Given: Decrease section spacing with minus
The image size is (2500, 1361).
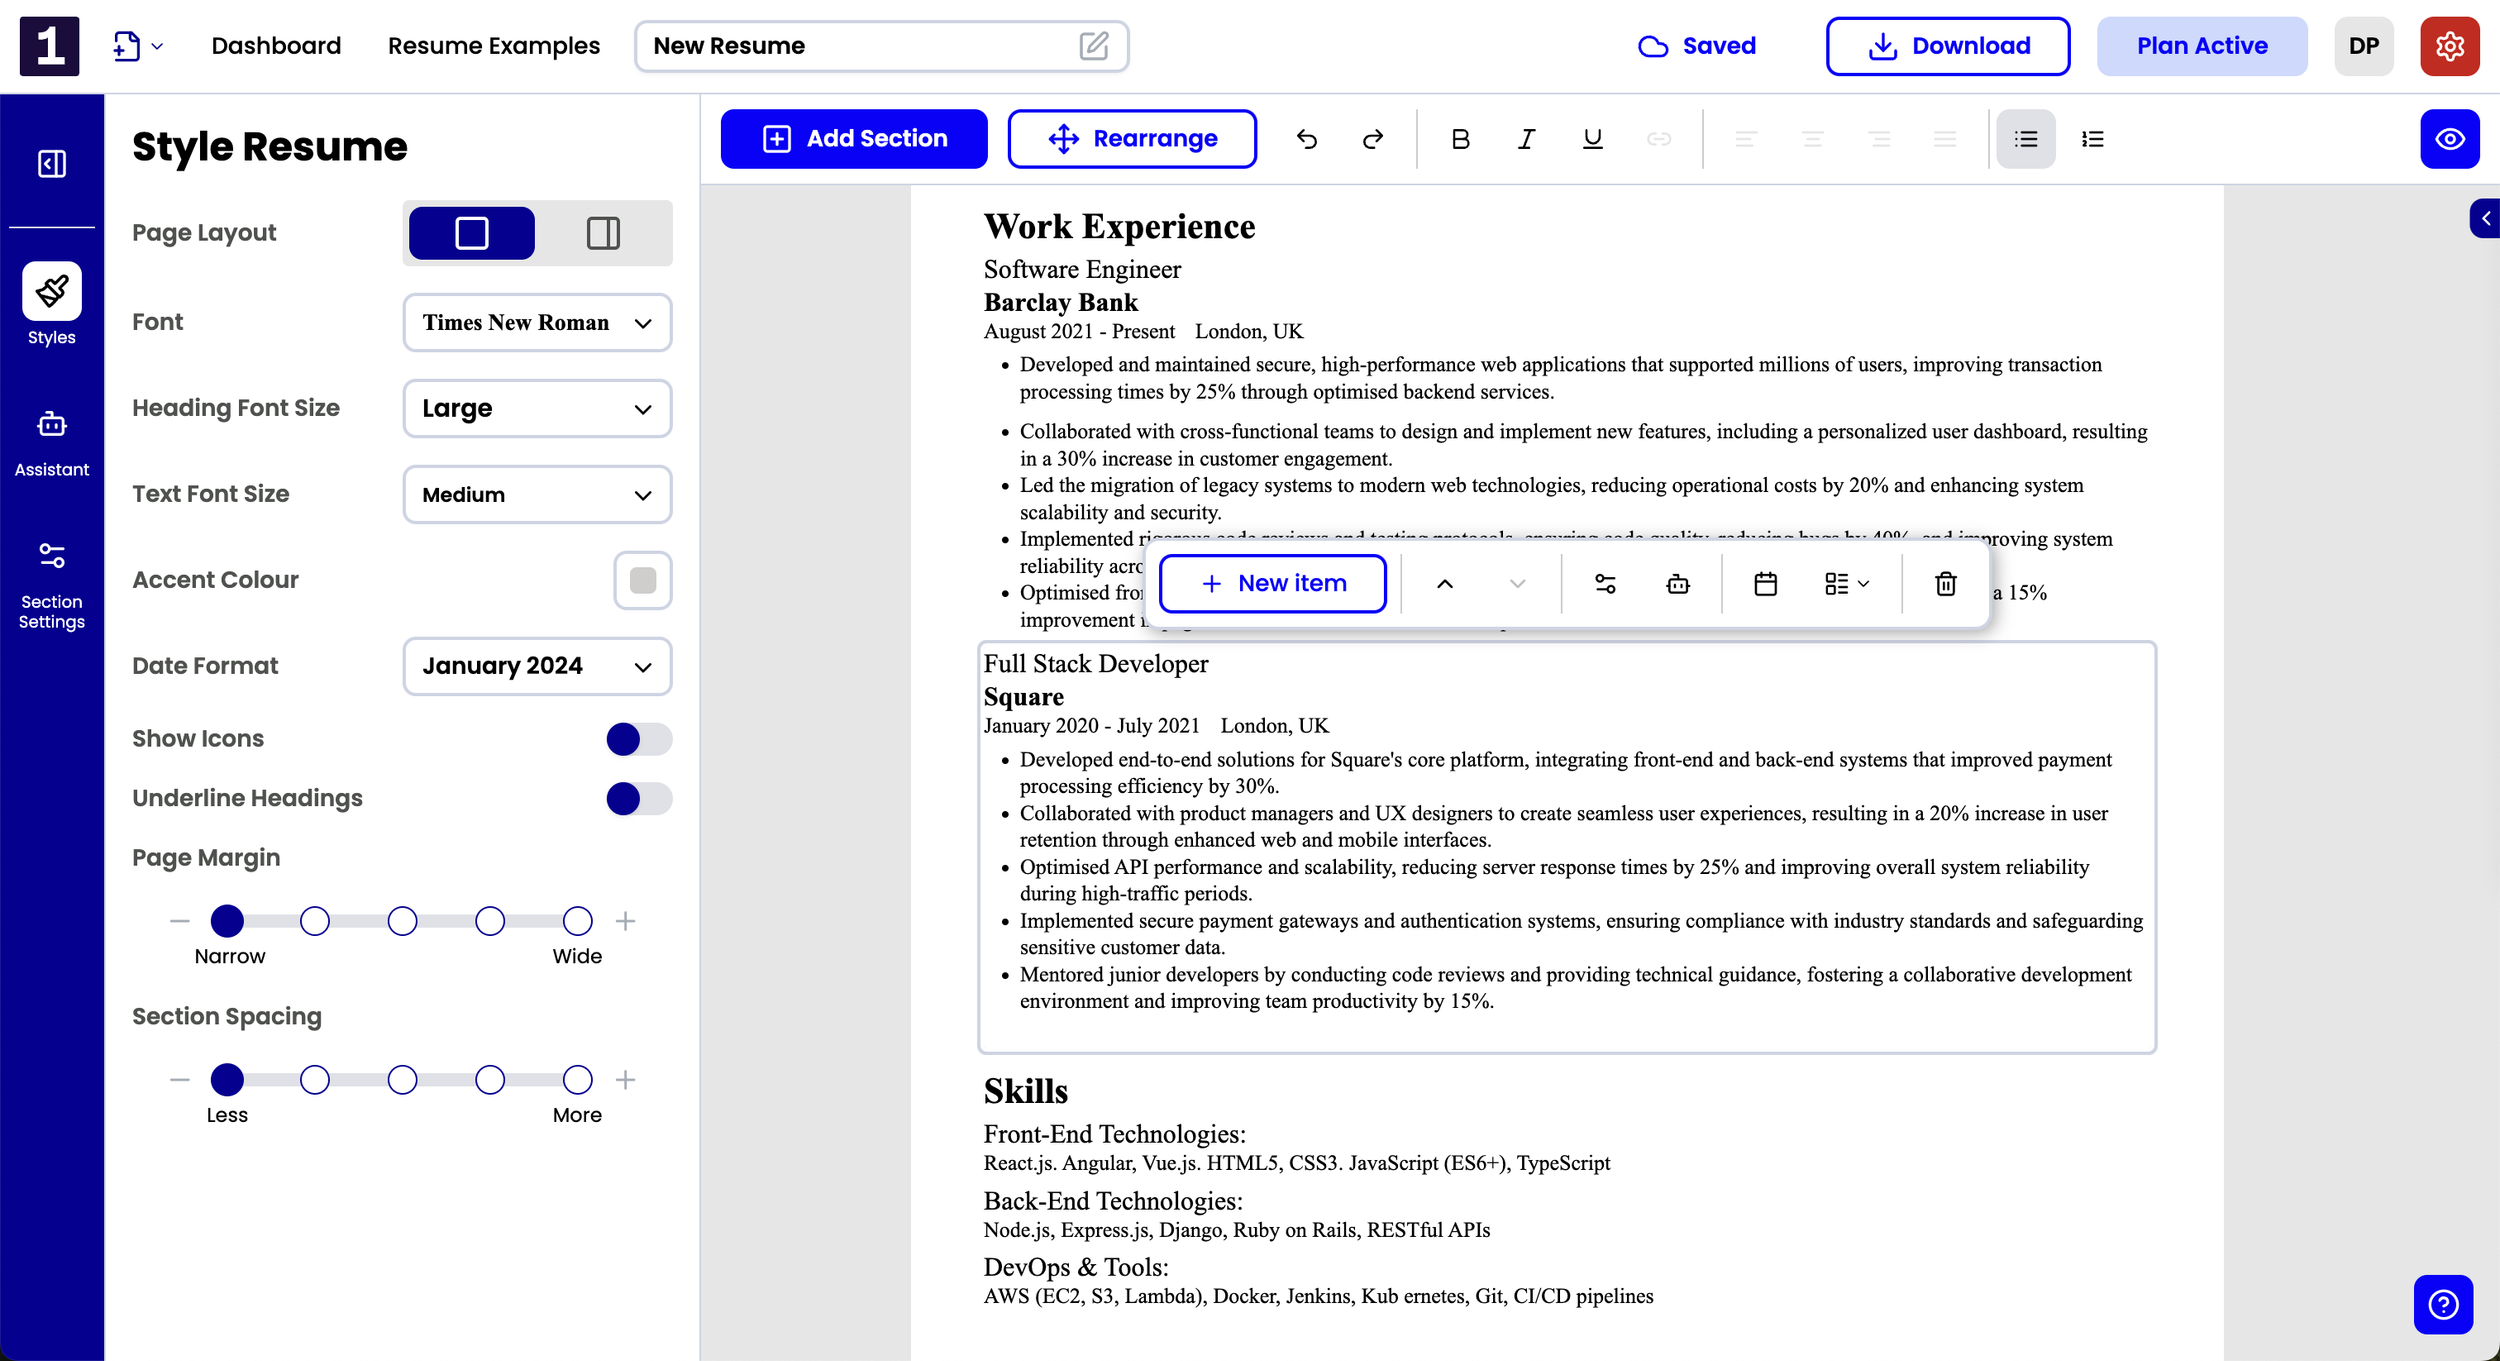Looking at the screenshot, I should [180, 1080].
